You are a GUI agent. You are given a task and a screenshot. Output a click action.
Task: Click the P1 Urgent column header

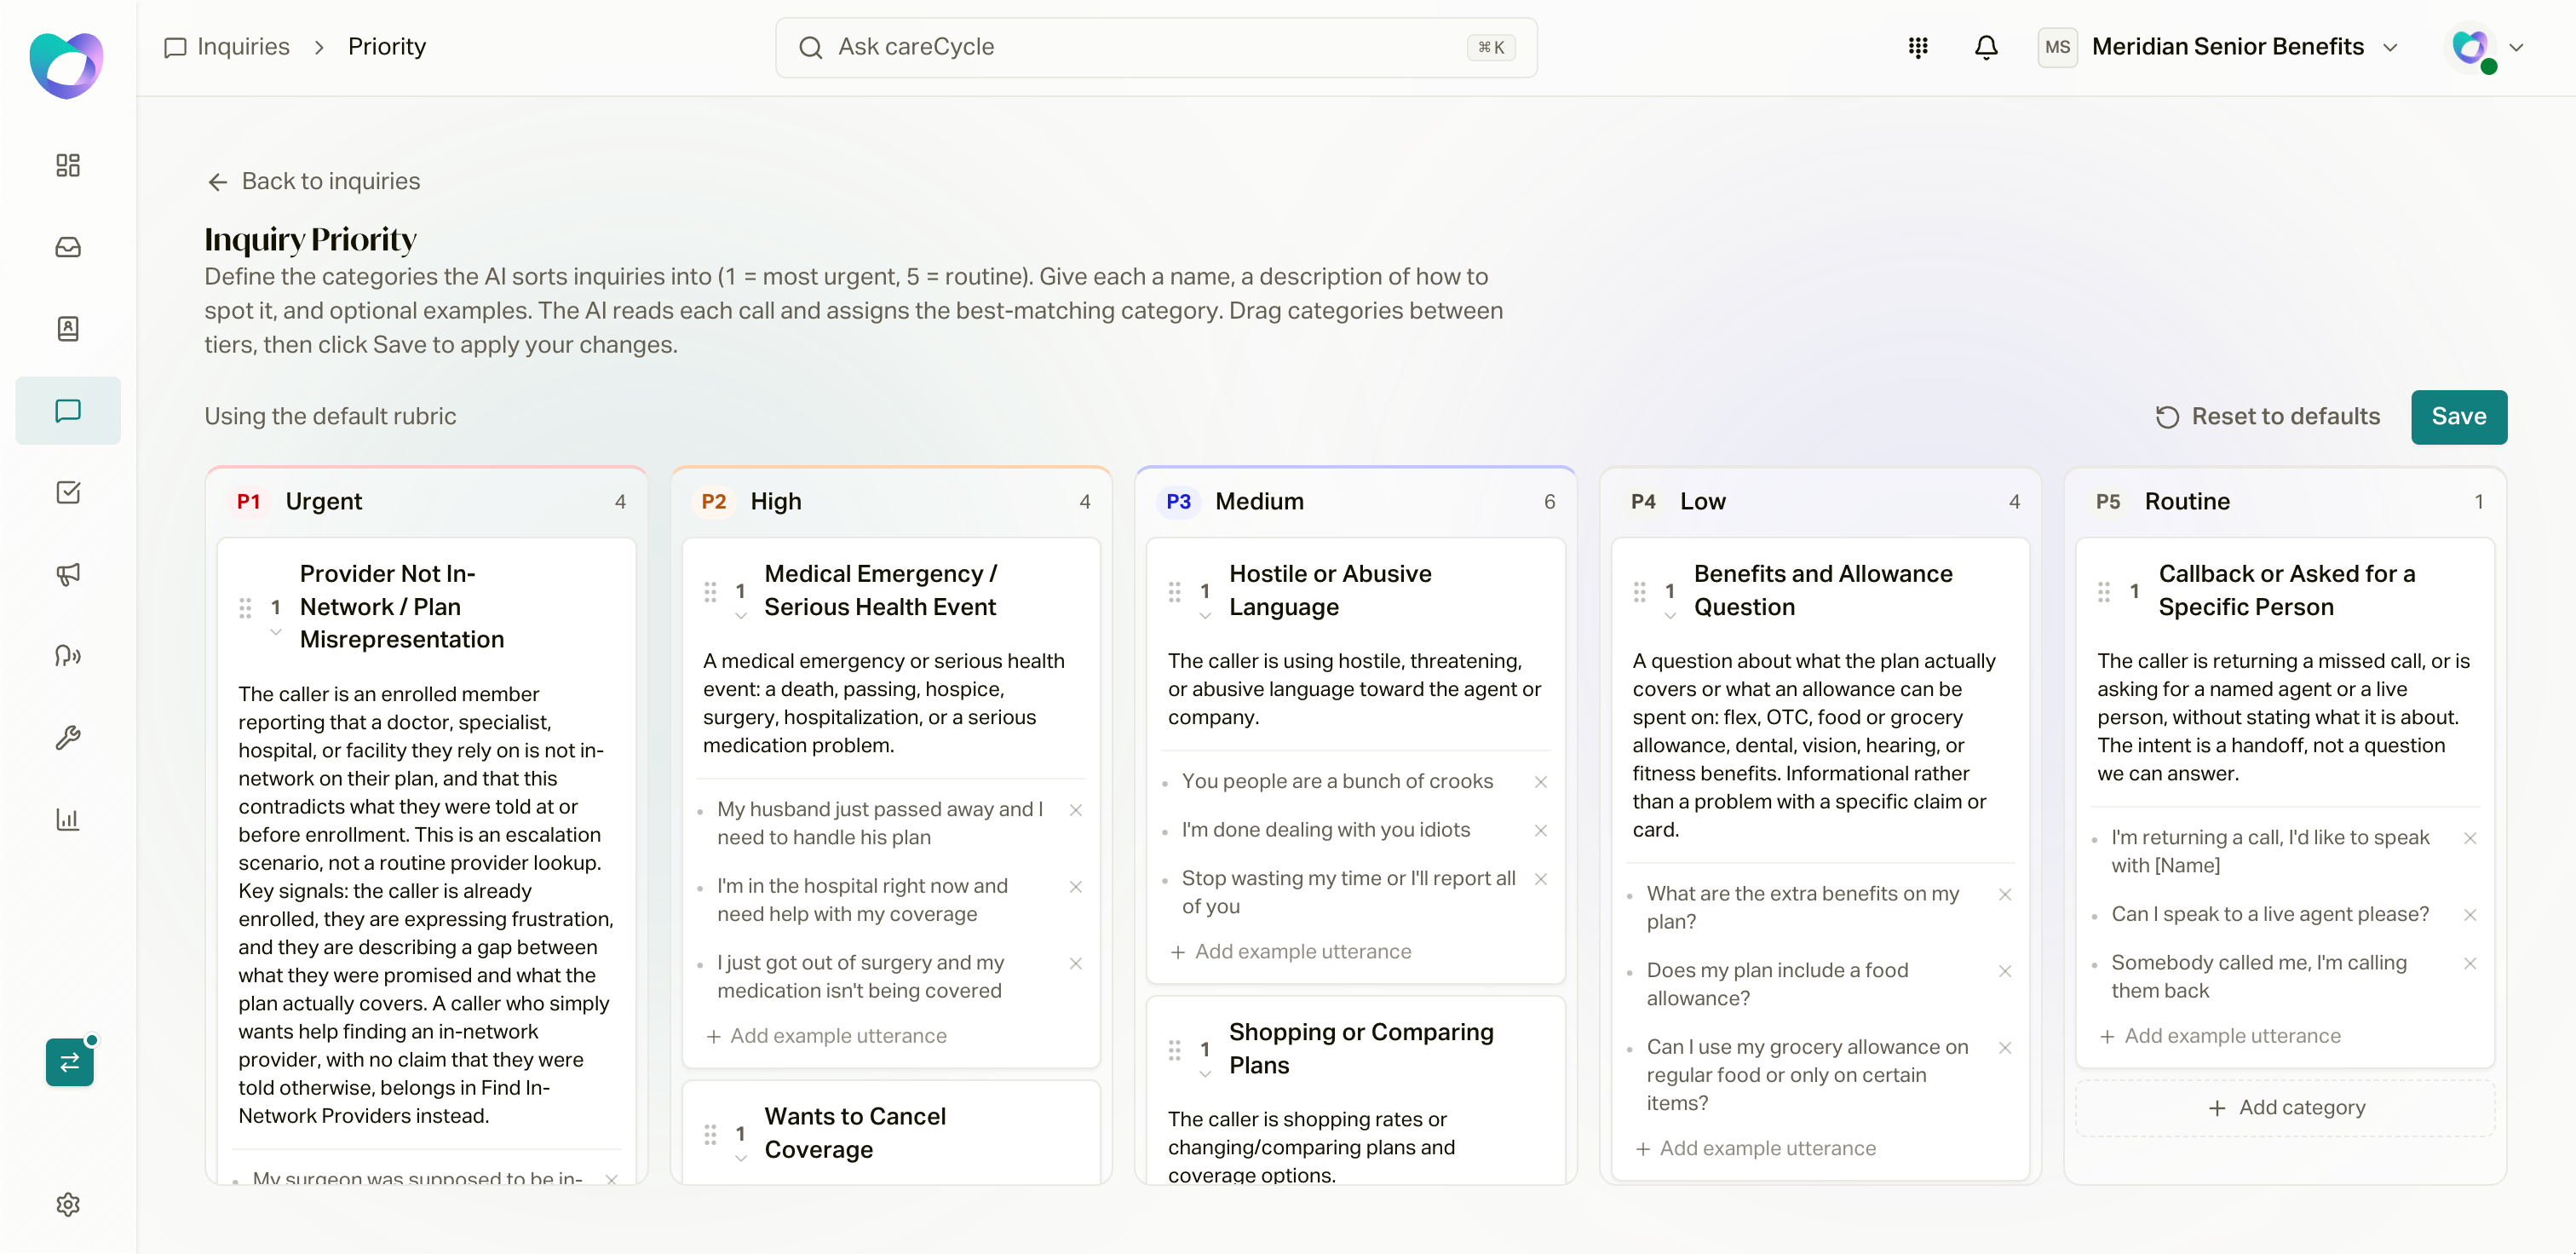(427, 501)
